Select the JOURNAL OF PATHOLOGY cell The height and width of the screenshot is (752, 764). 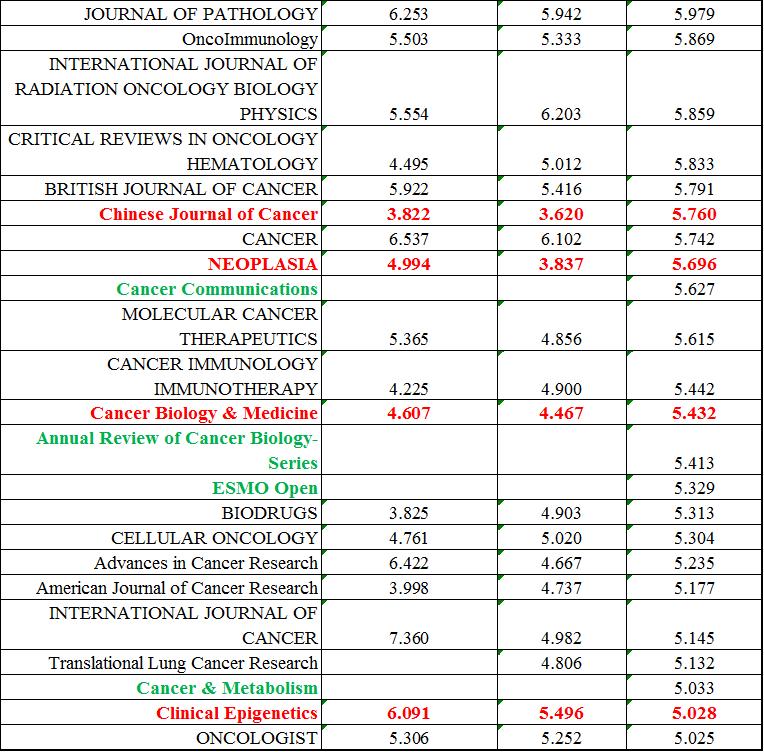[x=161, y=13]
